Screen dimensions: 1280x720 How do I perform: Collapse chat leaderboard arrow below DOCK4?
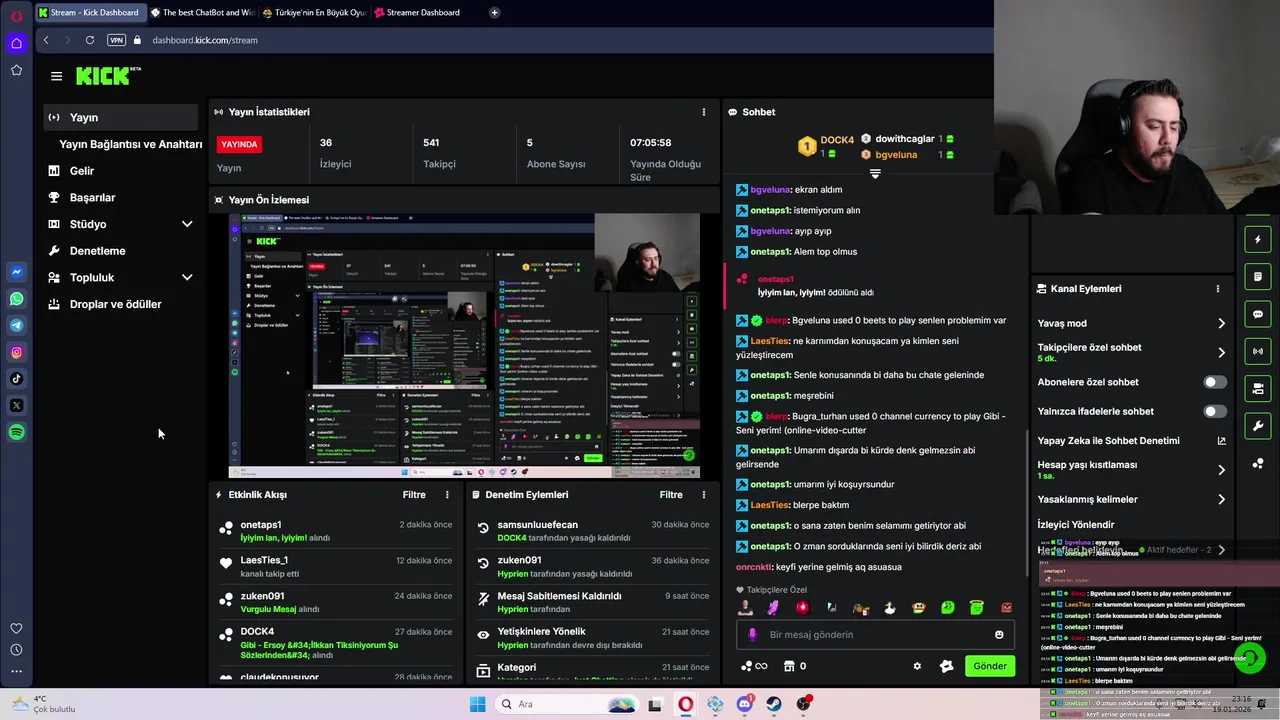pos(875,174)
